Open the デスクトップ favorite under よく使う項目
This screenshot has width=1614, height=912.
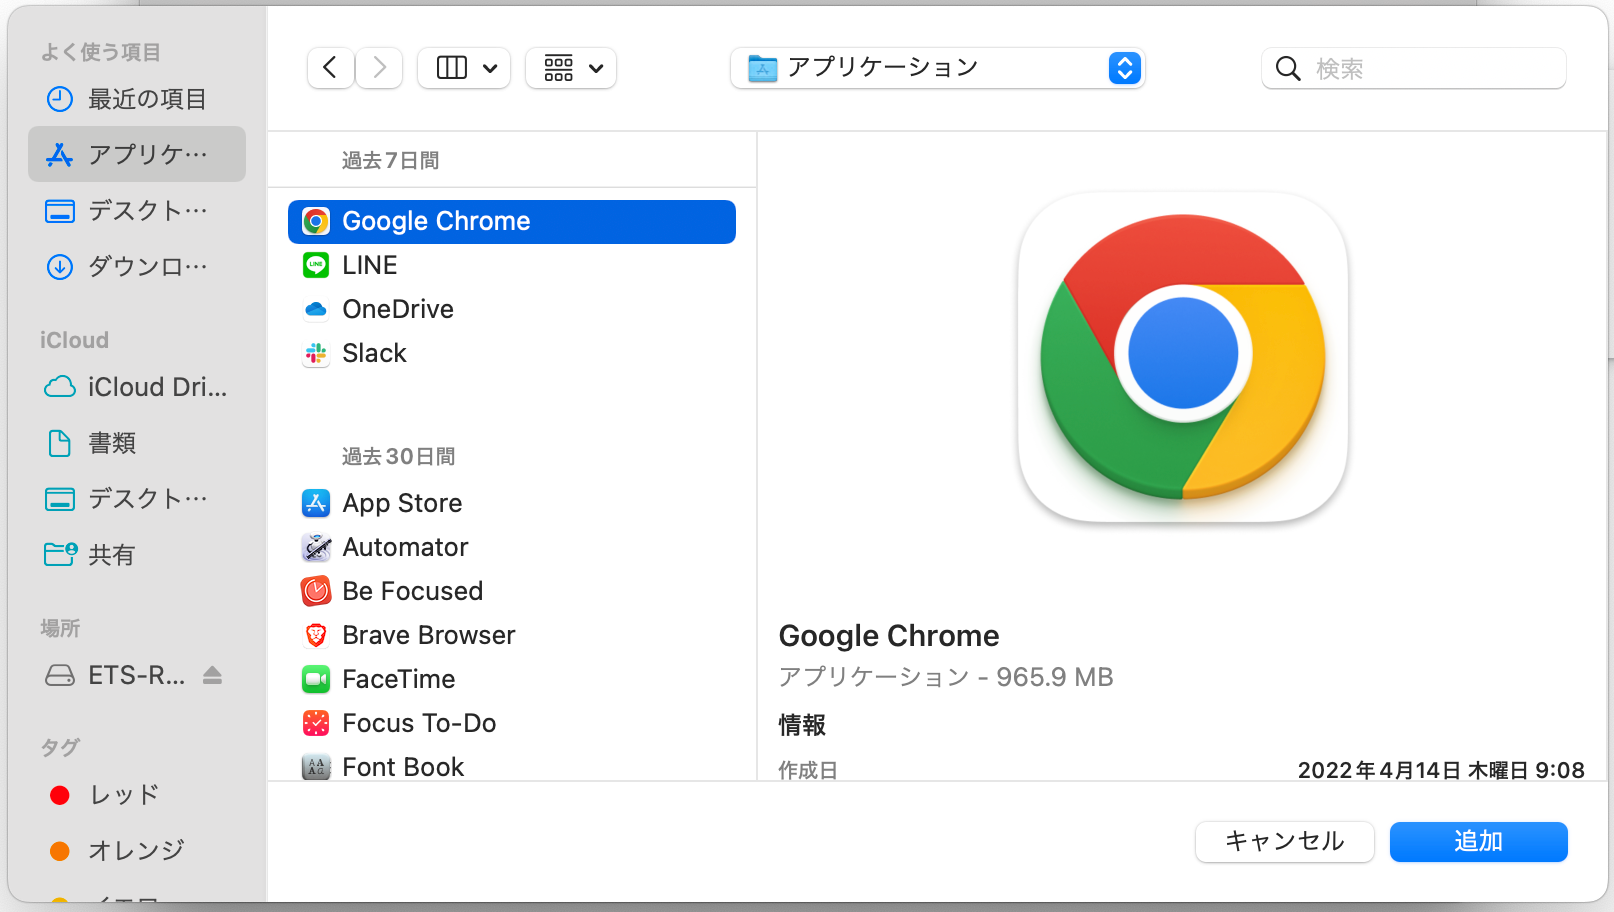pos(137,211)
